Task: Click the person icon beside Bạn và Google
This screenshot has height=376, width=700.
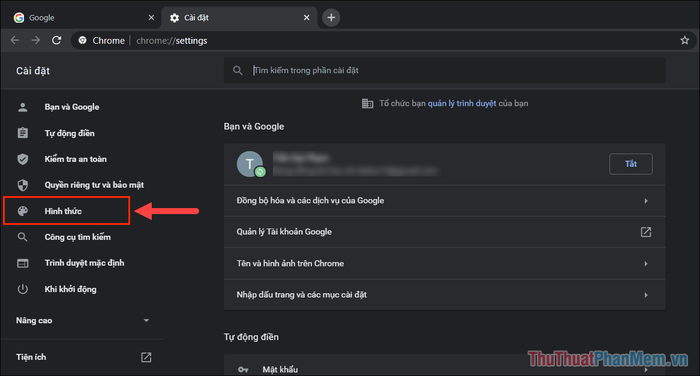Action: pyautogui.click(x=22, y=107)
